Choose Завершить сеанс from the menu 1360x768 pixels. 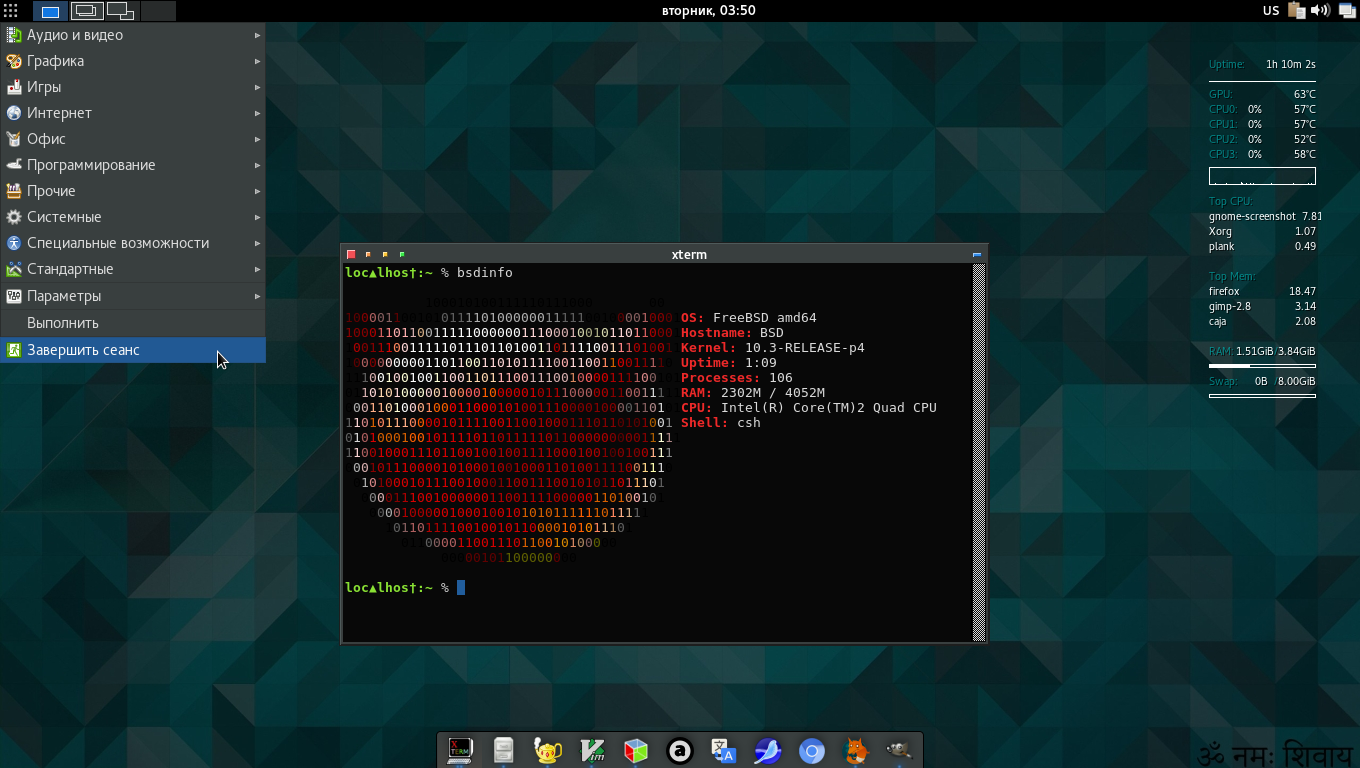(x=84, y=350)
